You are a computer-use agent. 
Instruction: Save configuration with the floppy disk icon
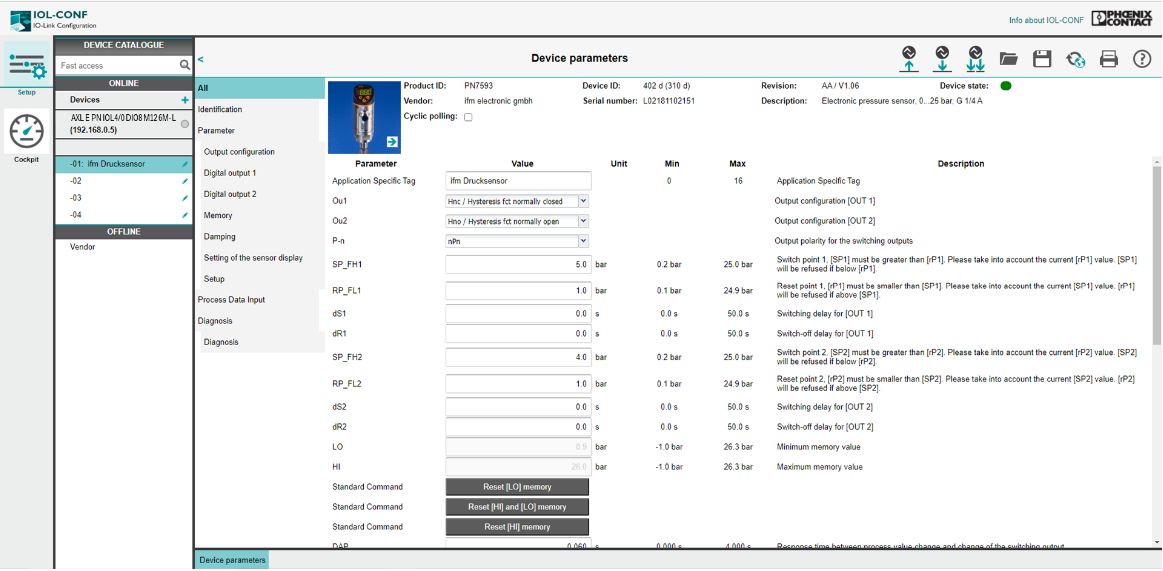click(x=1042, y=59)
